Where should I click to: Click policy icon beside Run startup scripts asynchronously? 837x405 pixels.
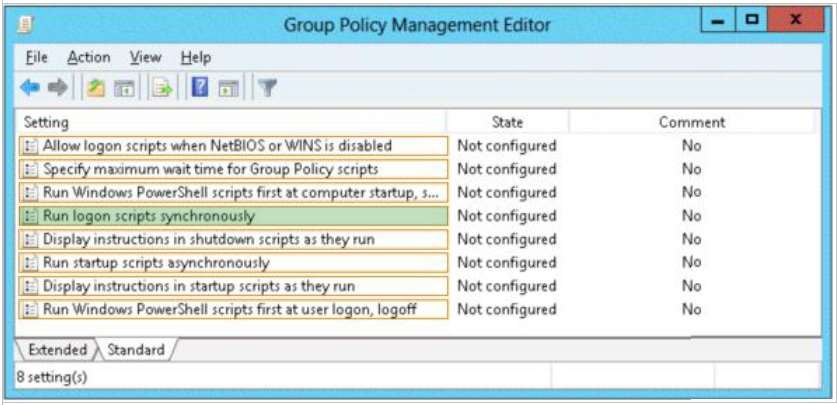pos(30,263)
